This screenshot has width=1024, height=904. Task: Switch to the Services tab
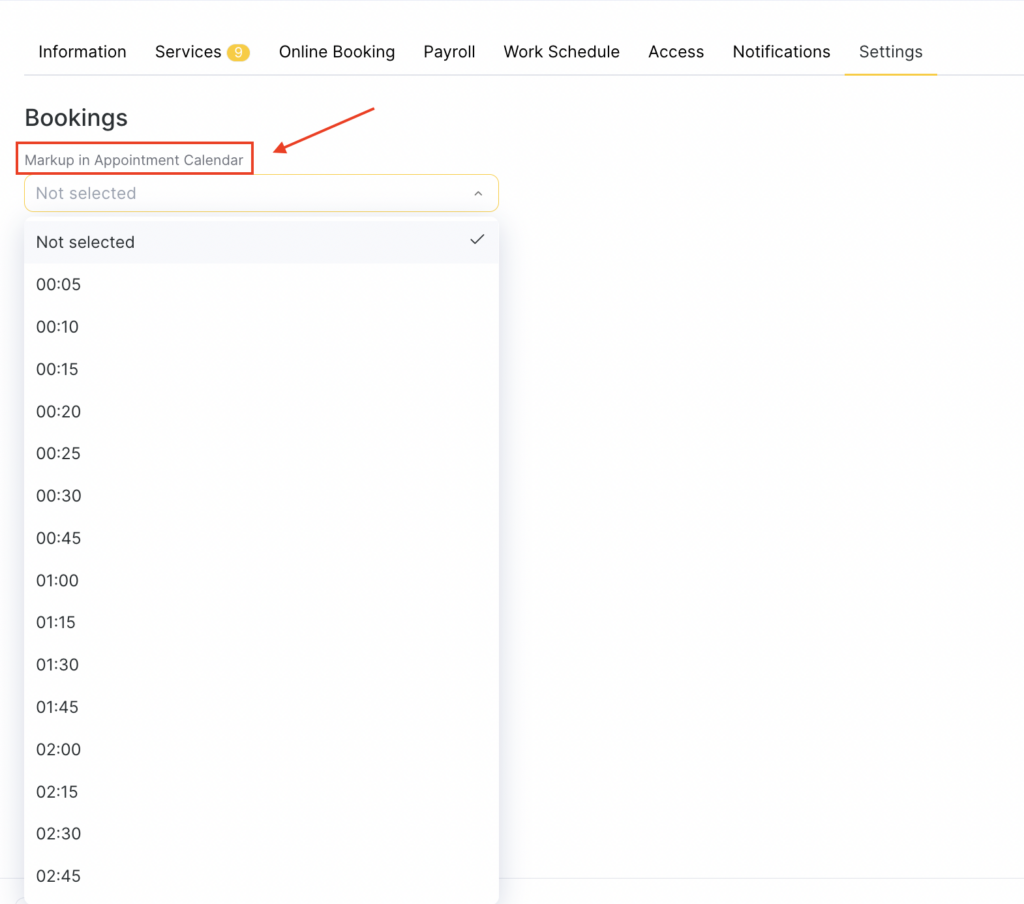187,52
